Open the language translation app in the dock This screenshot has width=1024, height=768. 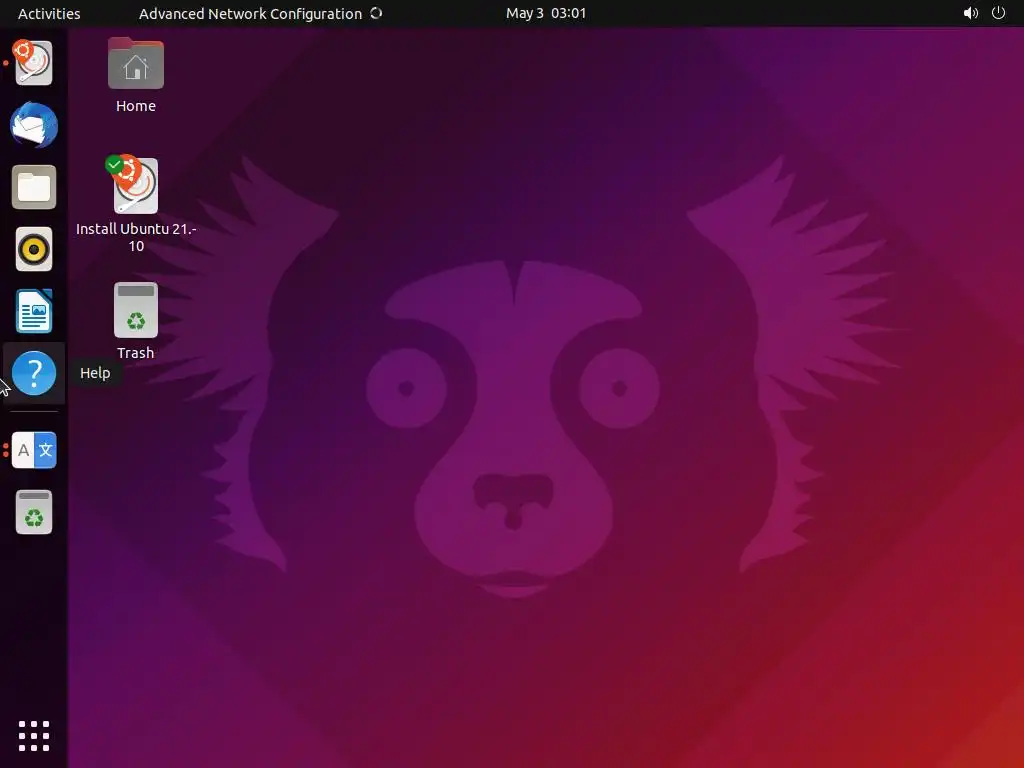pyautogui.click(x=33, y=450)
